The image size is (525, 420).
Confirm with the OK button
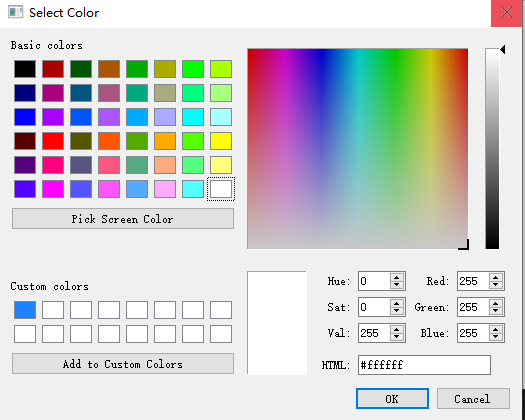392,399
